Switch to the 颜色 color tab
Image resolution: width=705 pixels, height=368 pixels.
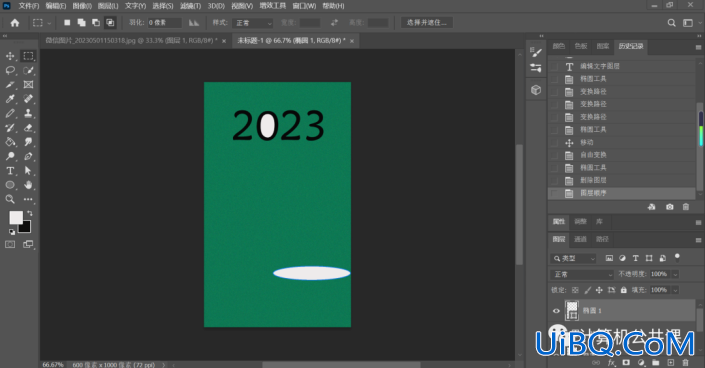[558, 46]
